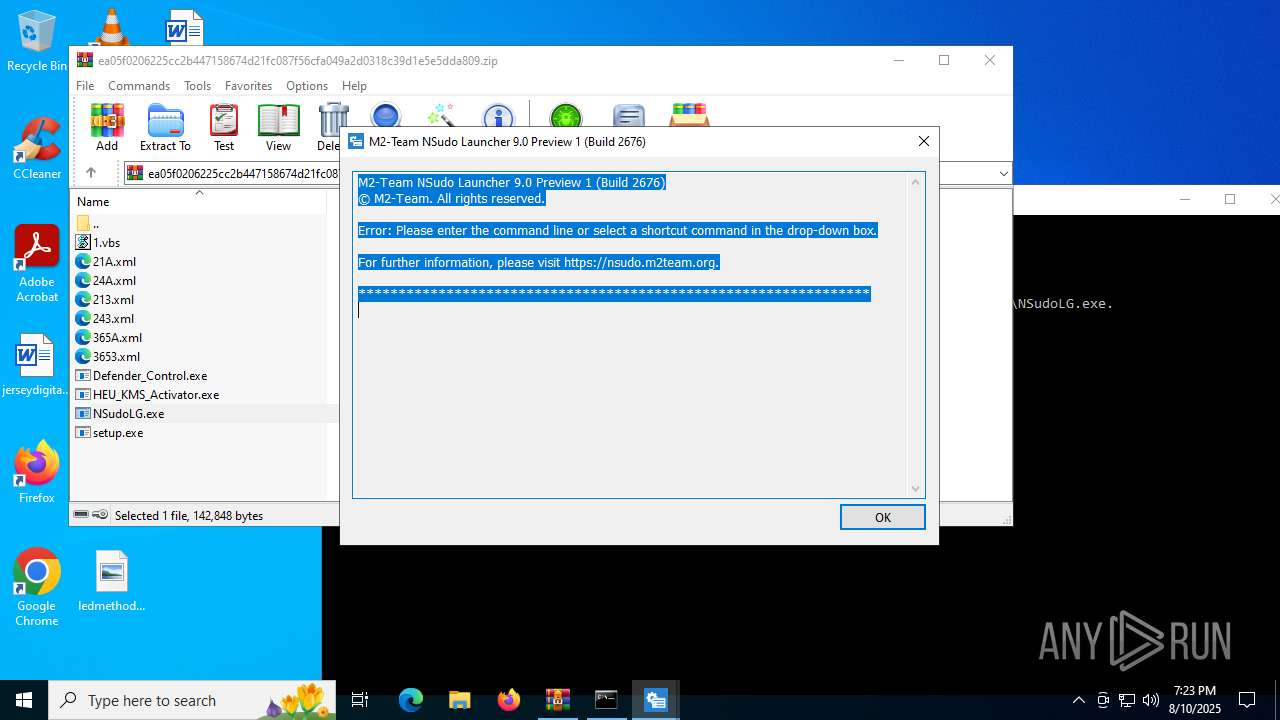1280x720 pixels.
Task: Open Microsoft Edge from the taskbar
Action: pos(411,700)
